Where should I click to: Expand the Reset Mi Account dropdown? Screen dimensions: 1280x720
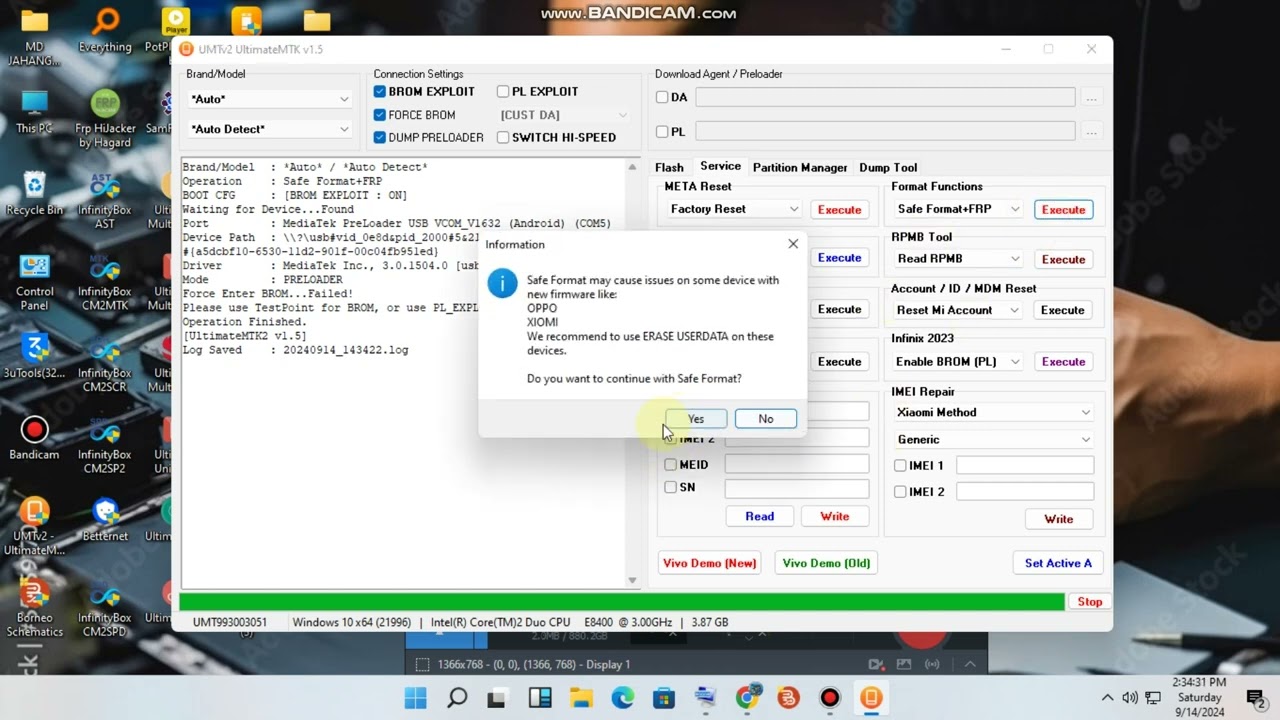click(958, 310)
